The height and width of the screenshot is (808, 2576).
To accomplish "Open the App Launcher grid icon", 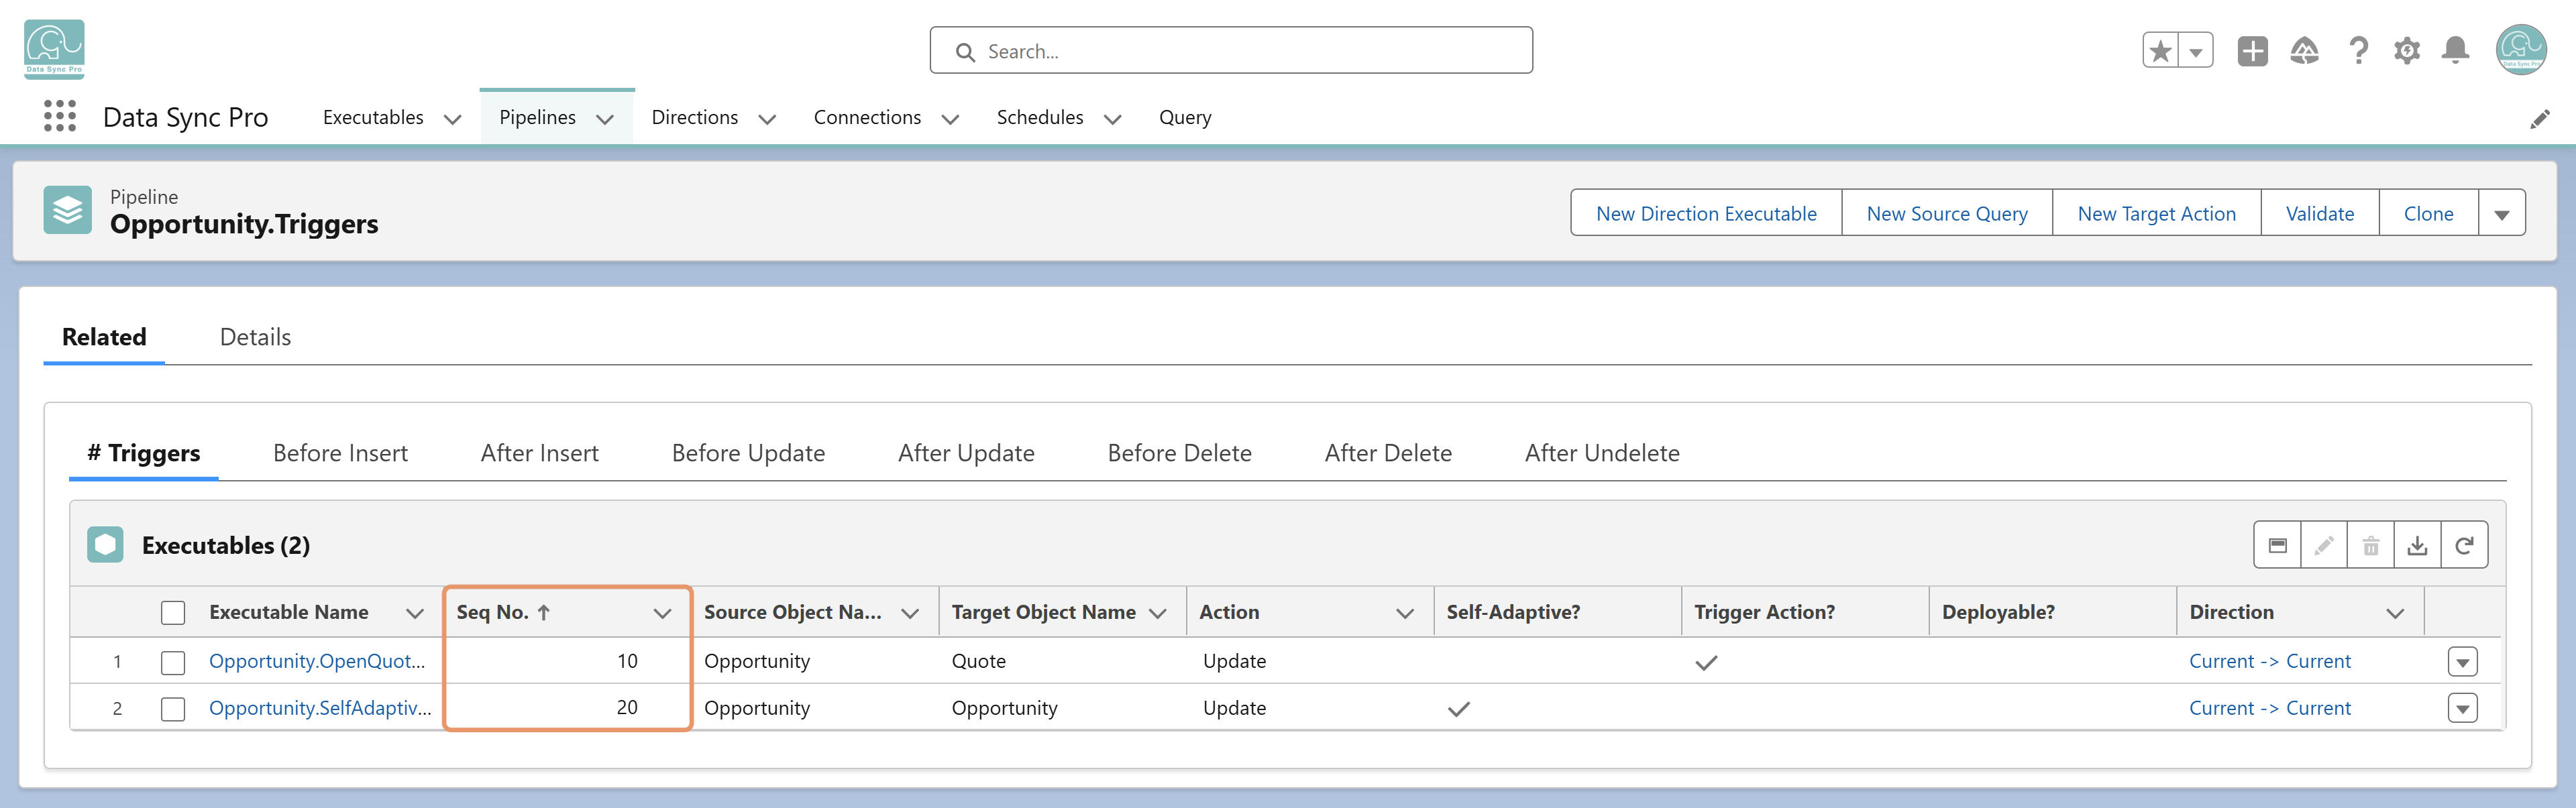I will (60, 117).
